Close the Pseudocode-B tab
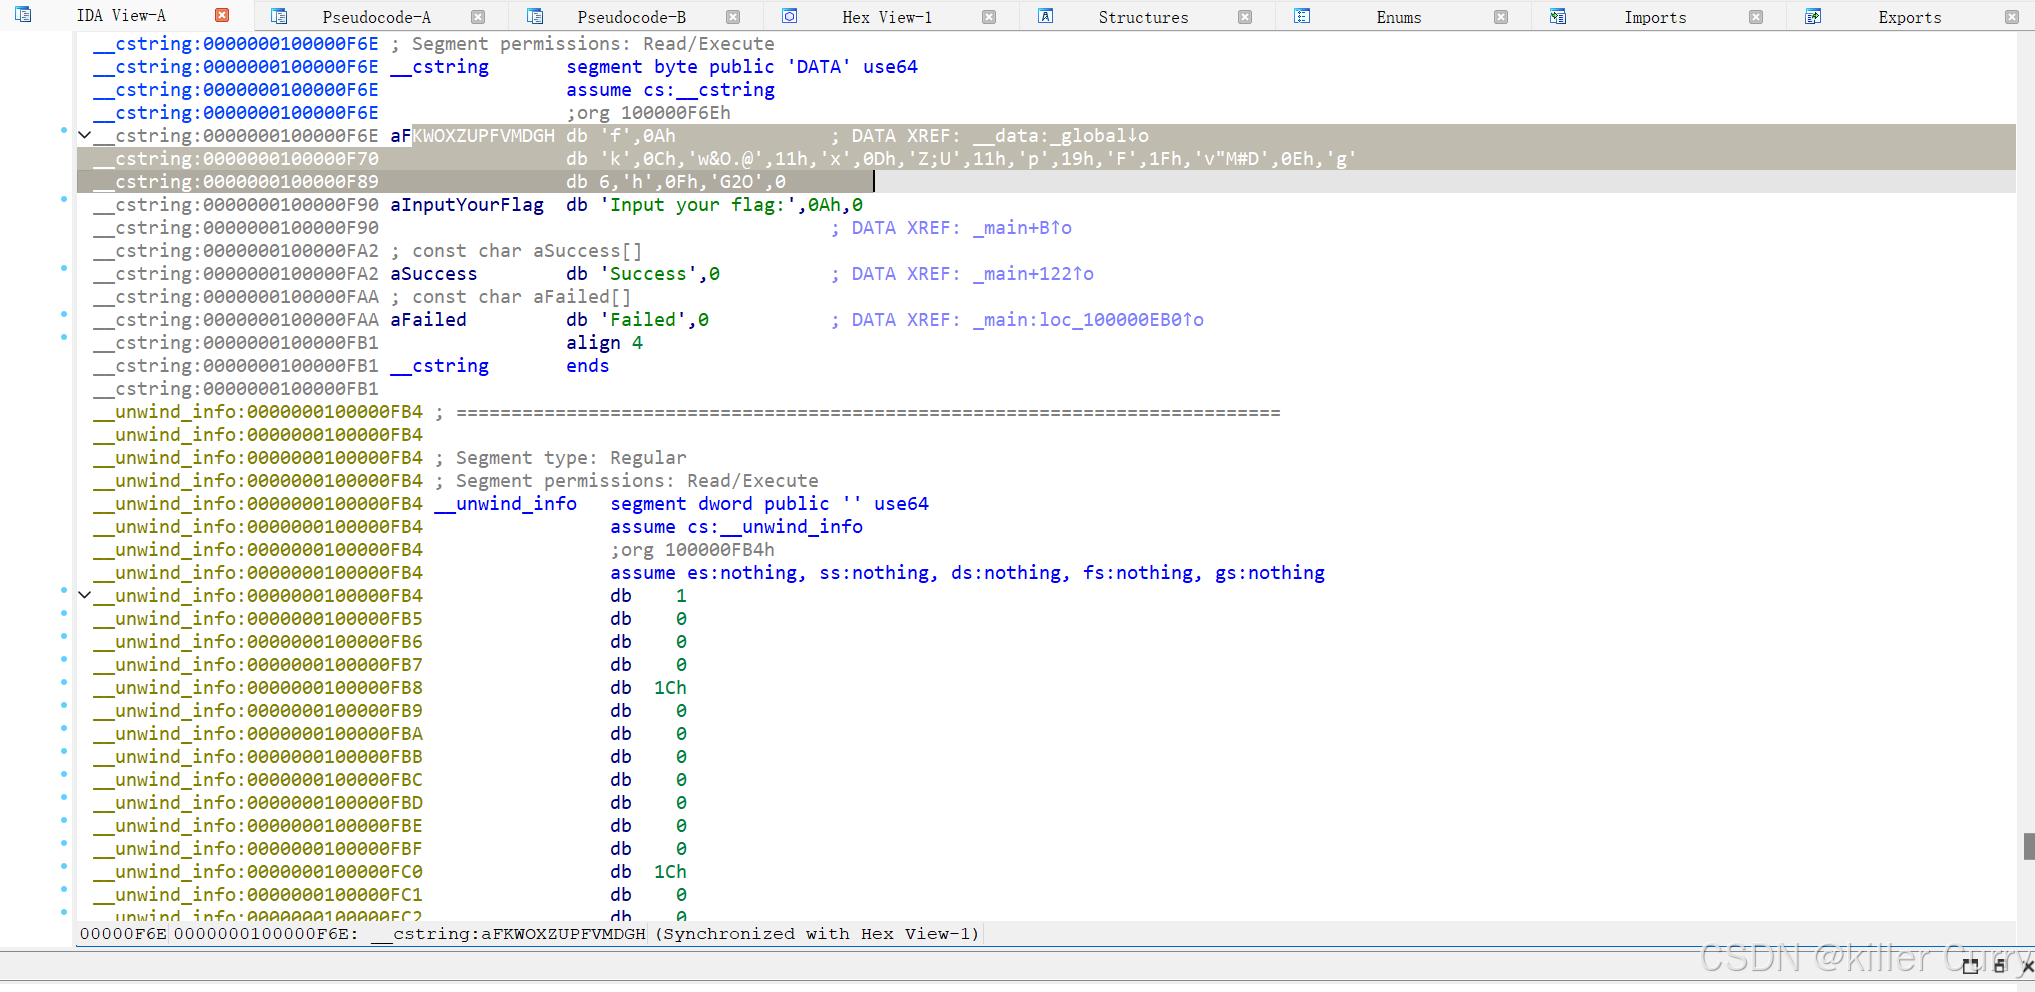Viewport: 2035px width, 992px height. click(733, 16)
